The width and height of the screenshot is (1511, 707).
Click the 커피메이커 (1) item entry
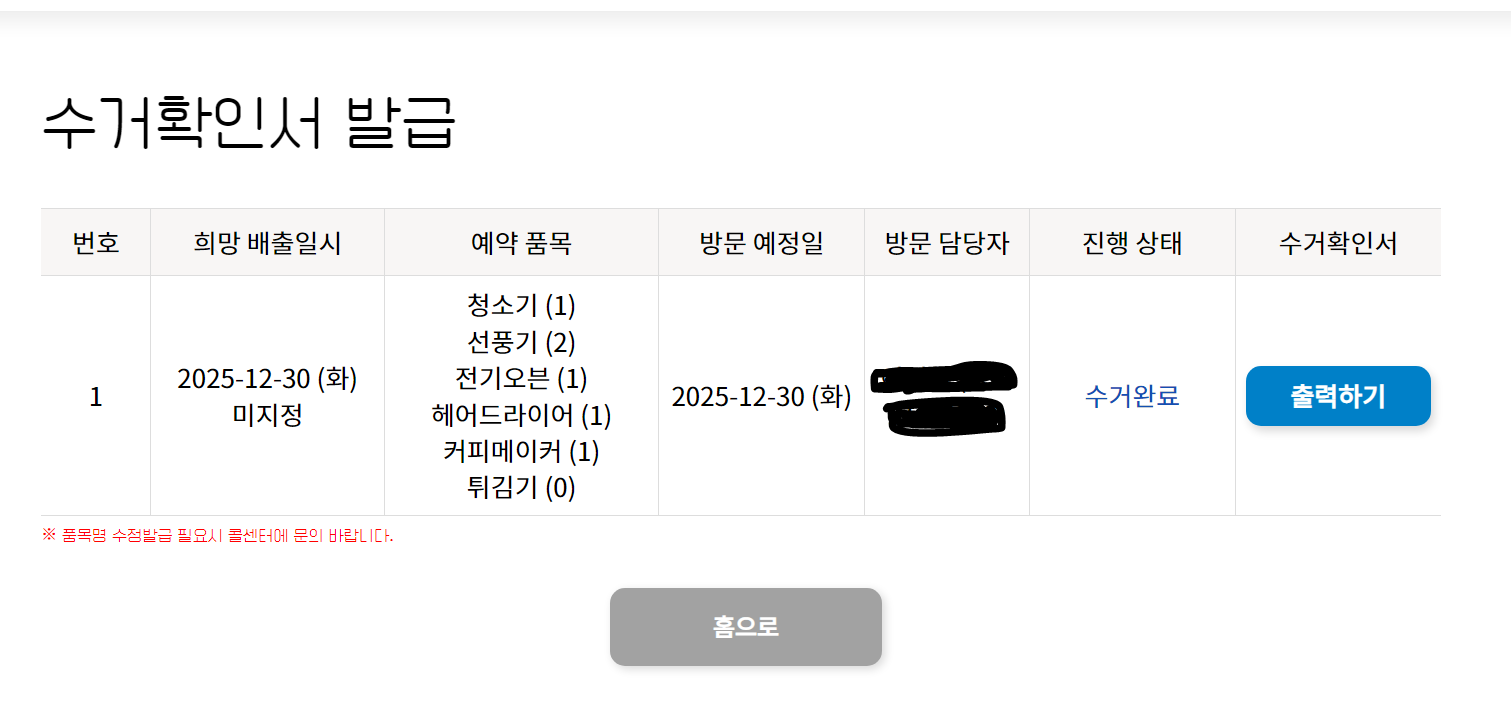point(521,451)
